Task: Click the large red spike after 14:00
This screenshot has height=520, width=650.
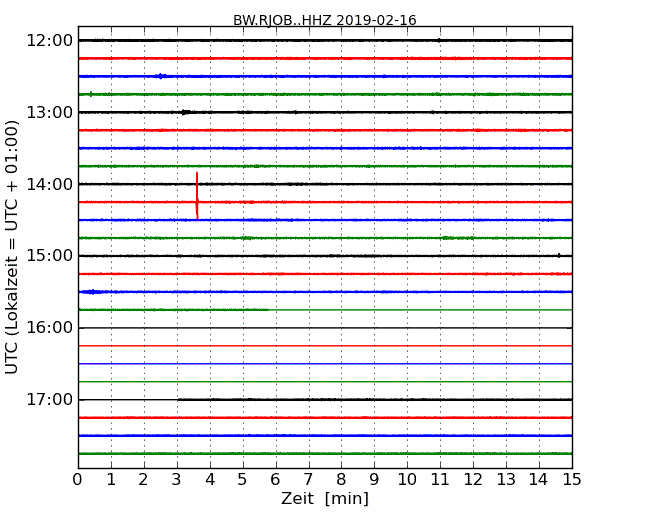Action: point(197,195)
